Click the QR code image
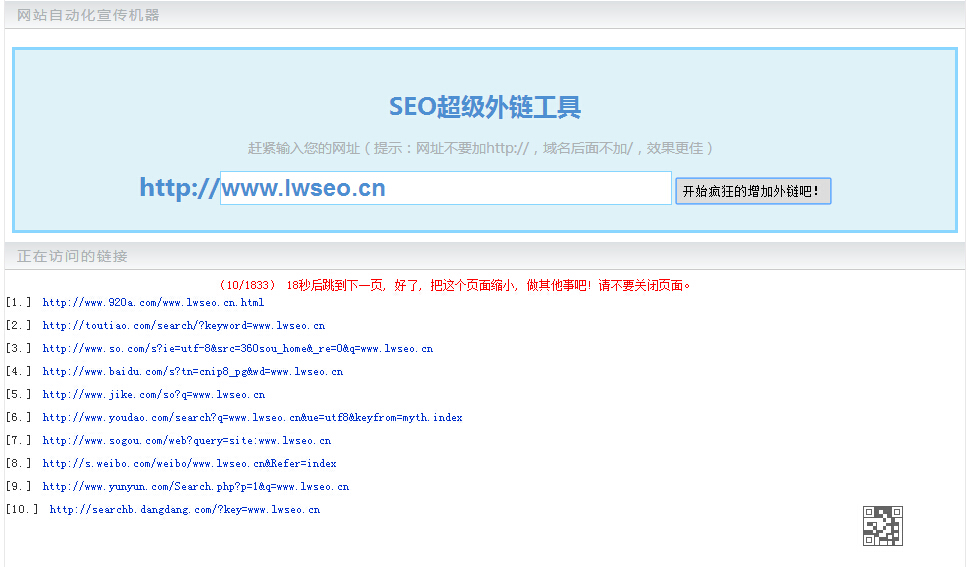The height and width of the screenshot is (567, 968). click(x=882, y=526)
